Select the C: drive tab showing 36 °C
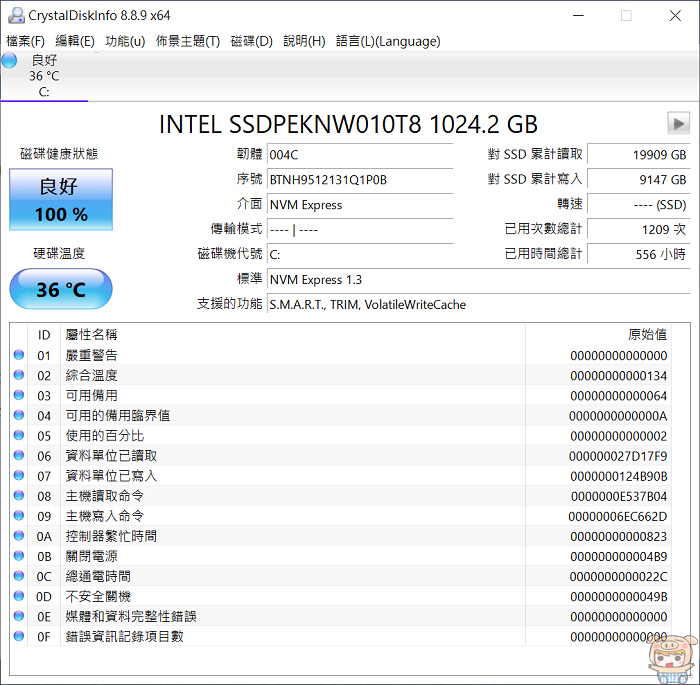Image resolution: width=700 pixels, height=685 pixels. click(x=44, y=76)
